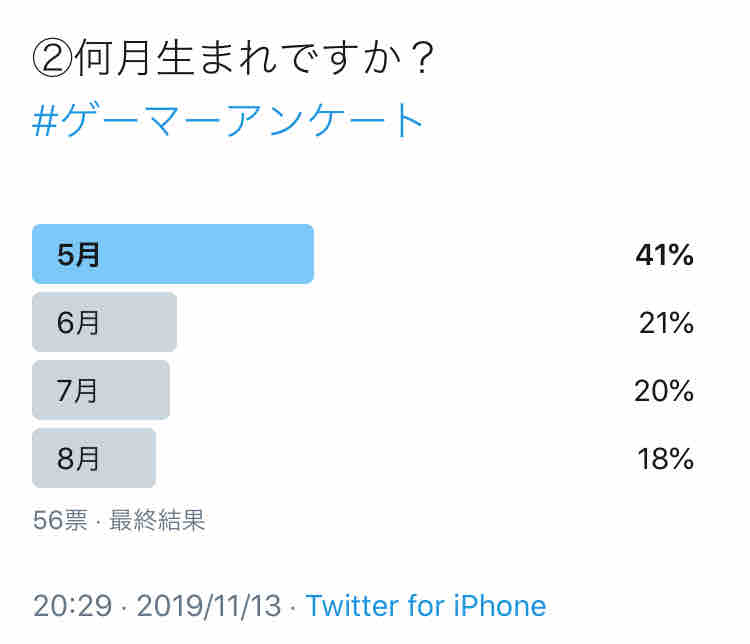Click the 56票 vote count
750x644 pixels.
(x=60, y=520)
